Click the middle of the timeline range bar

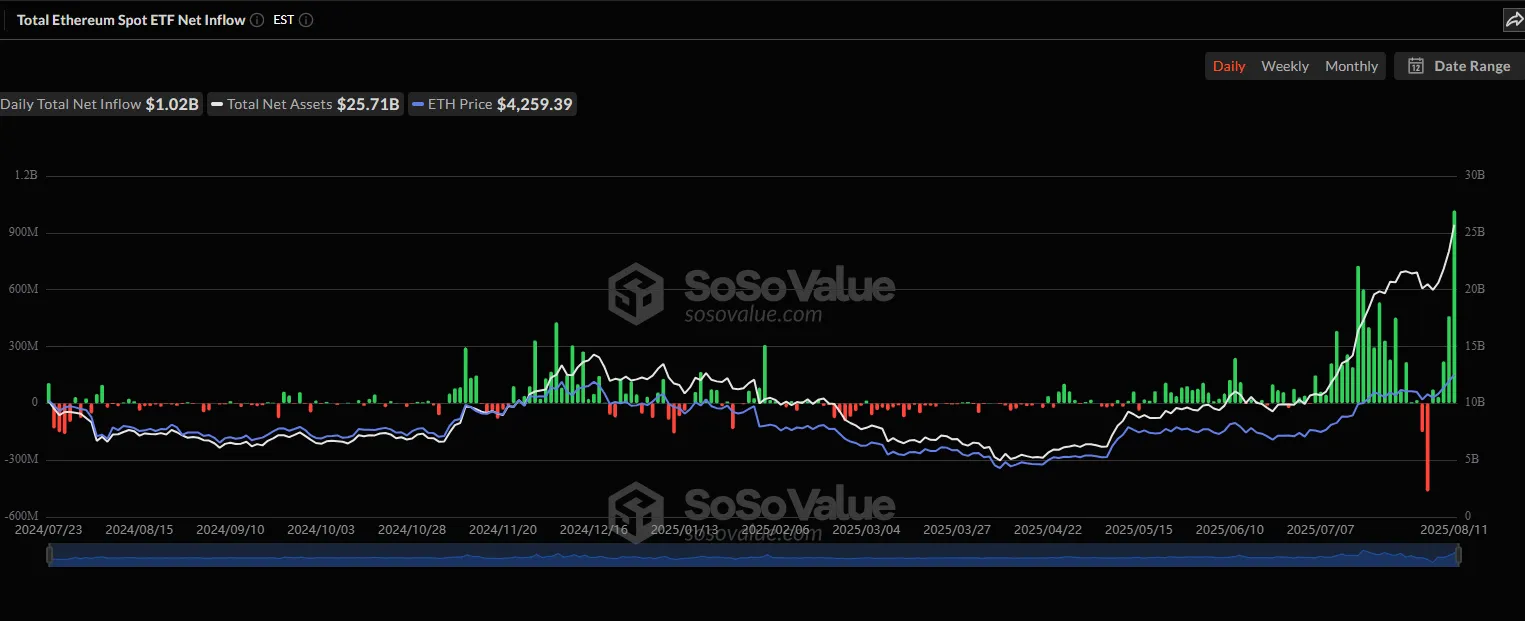[x=756, y=556]
